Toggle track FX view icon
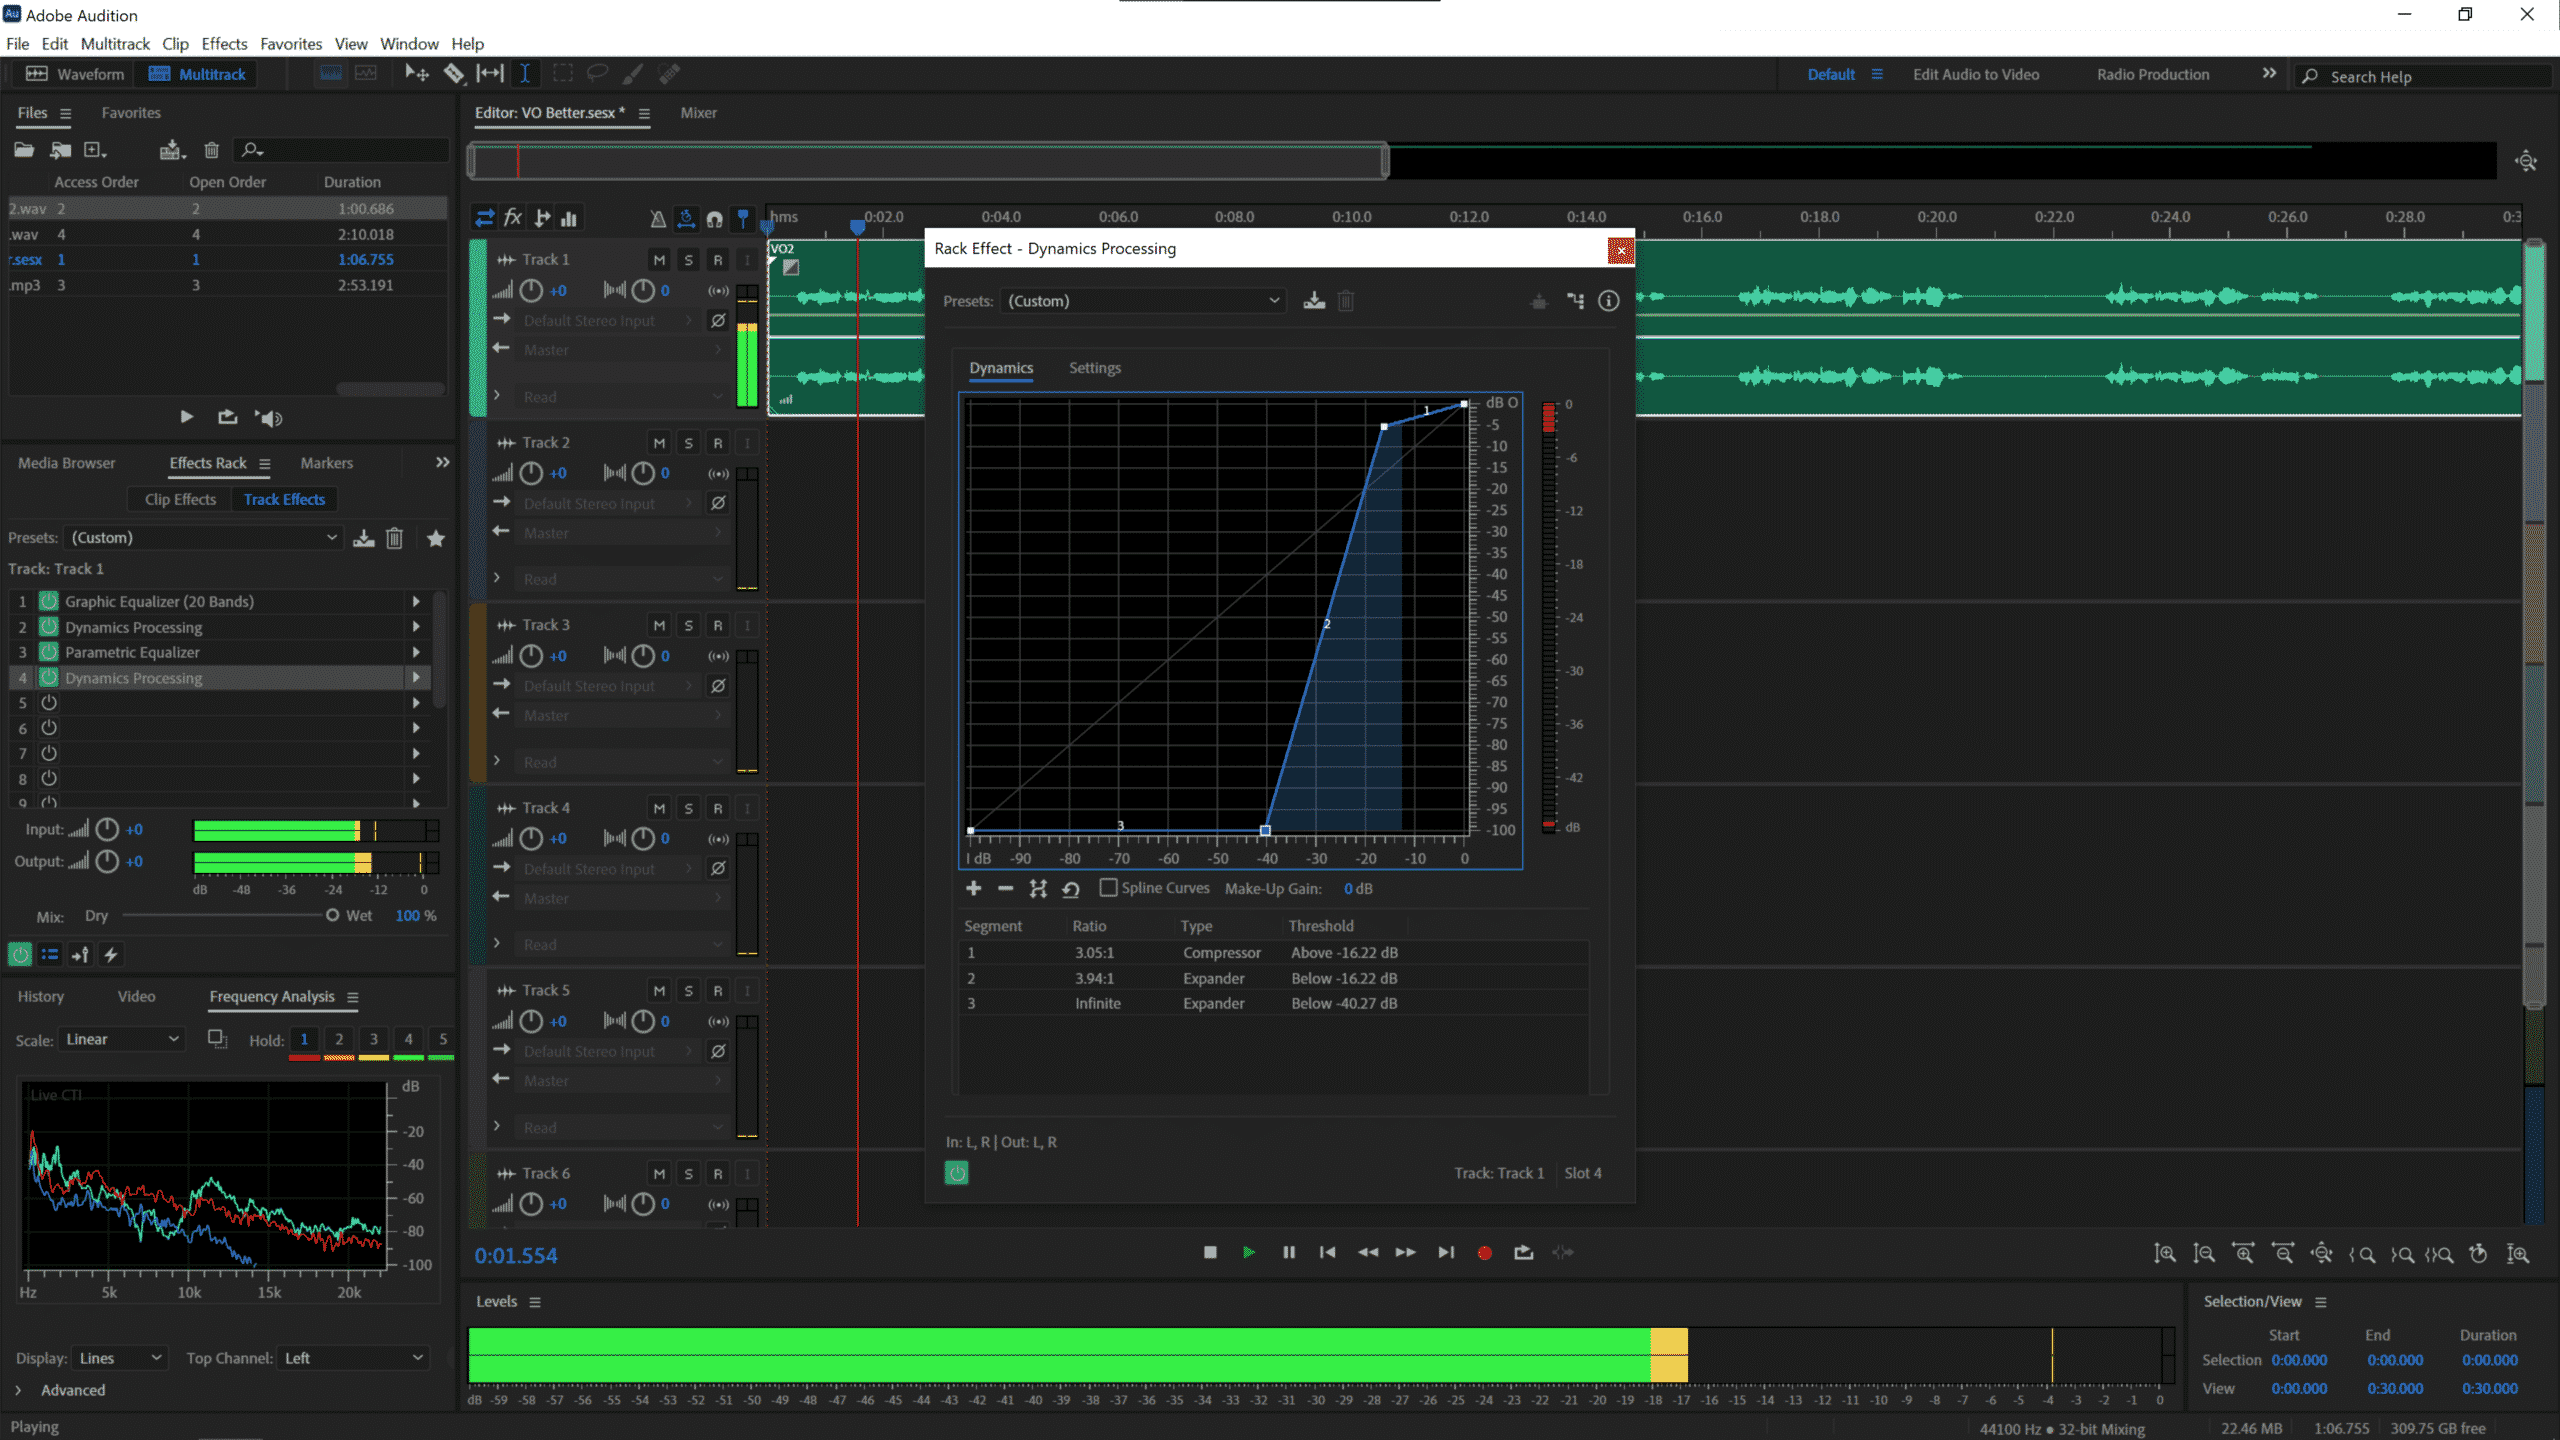The image size is (2560, 1440). [x=513, y=217]
